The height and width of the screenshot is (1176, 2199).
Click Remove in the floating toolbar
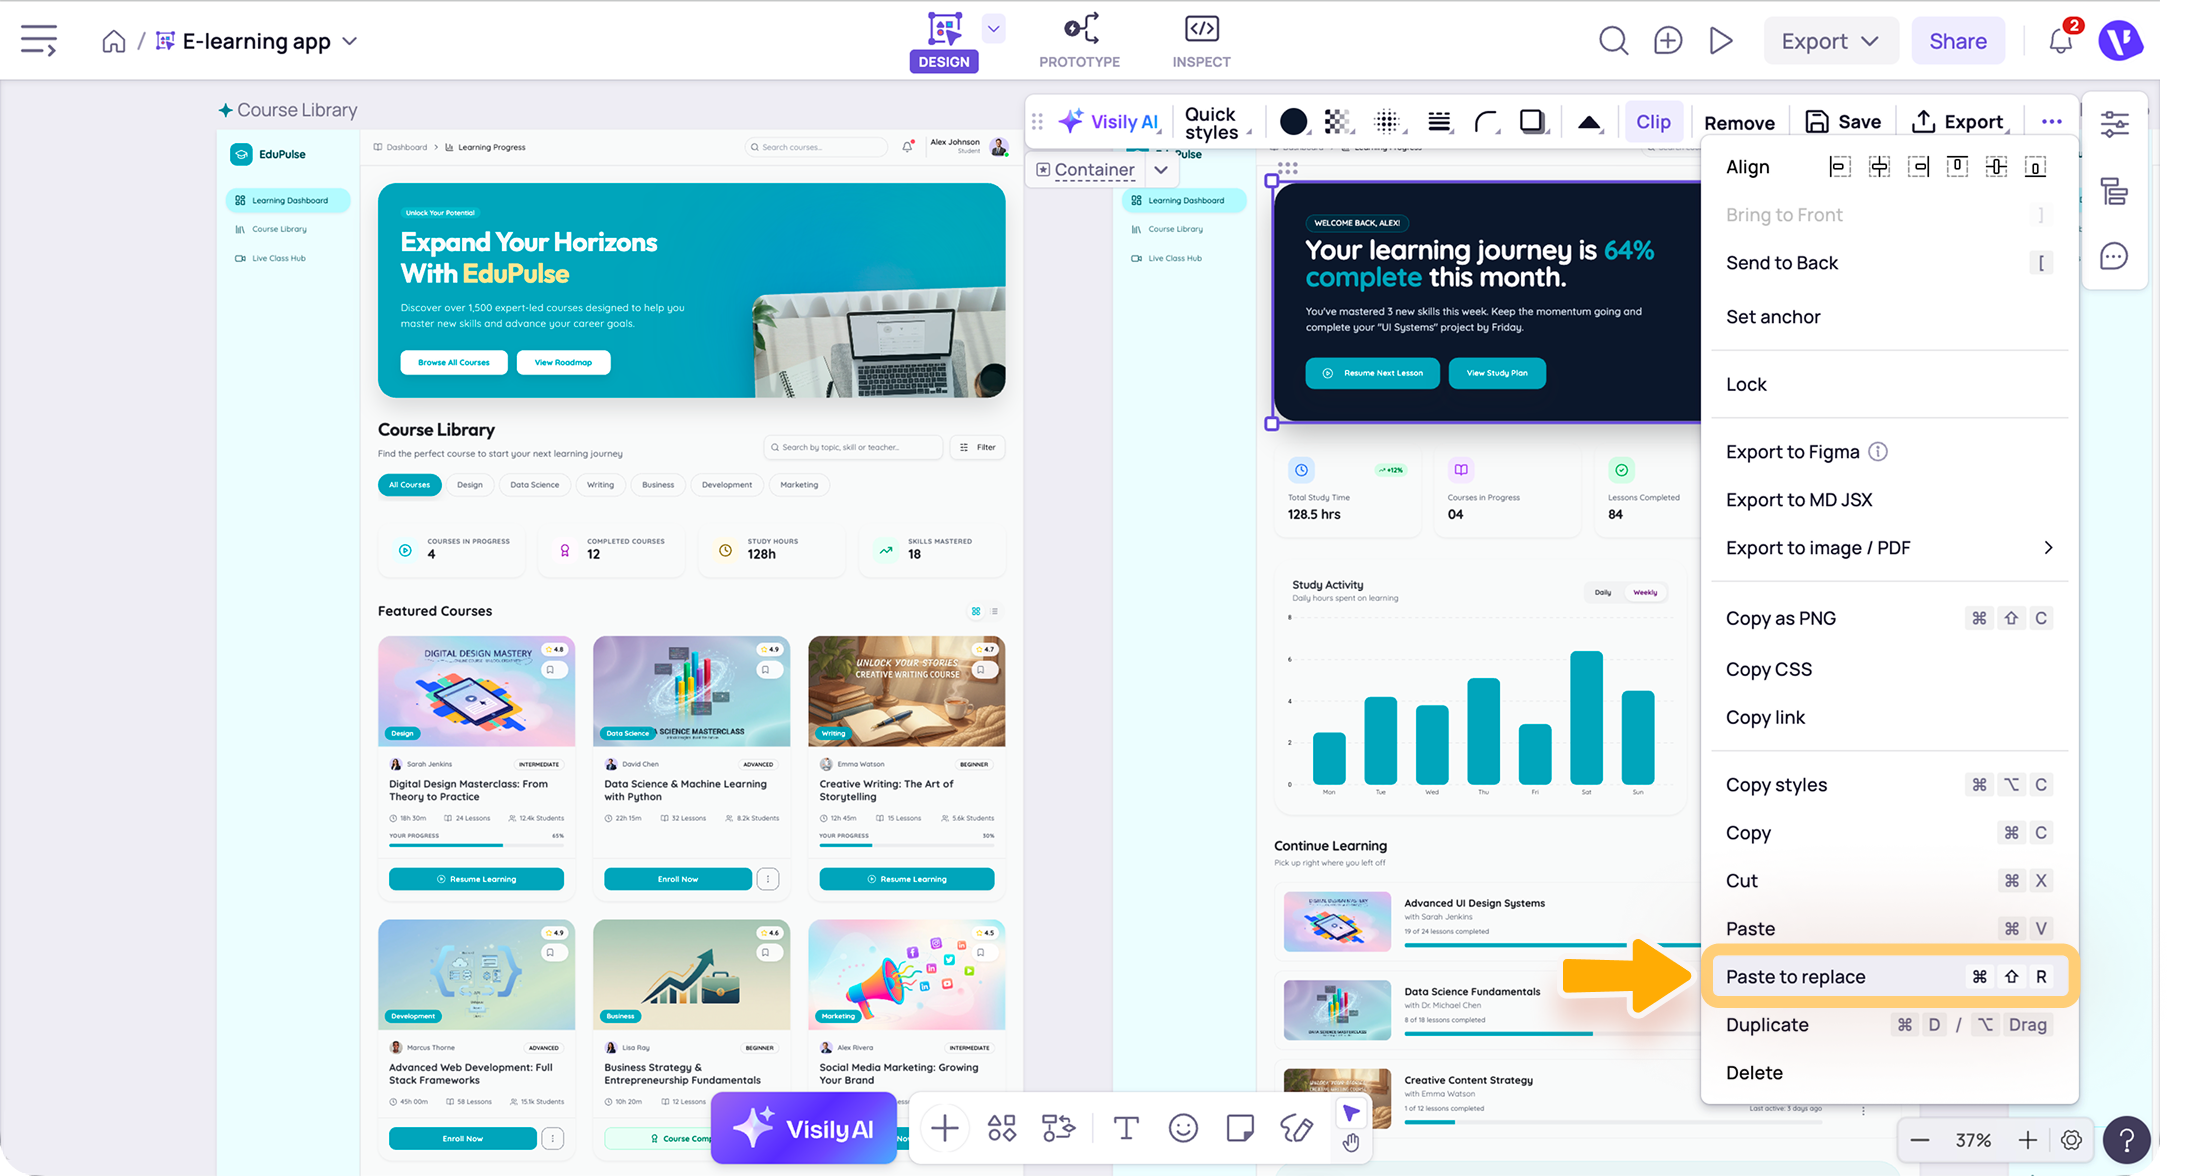tap(1739, 123)
